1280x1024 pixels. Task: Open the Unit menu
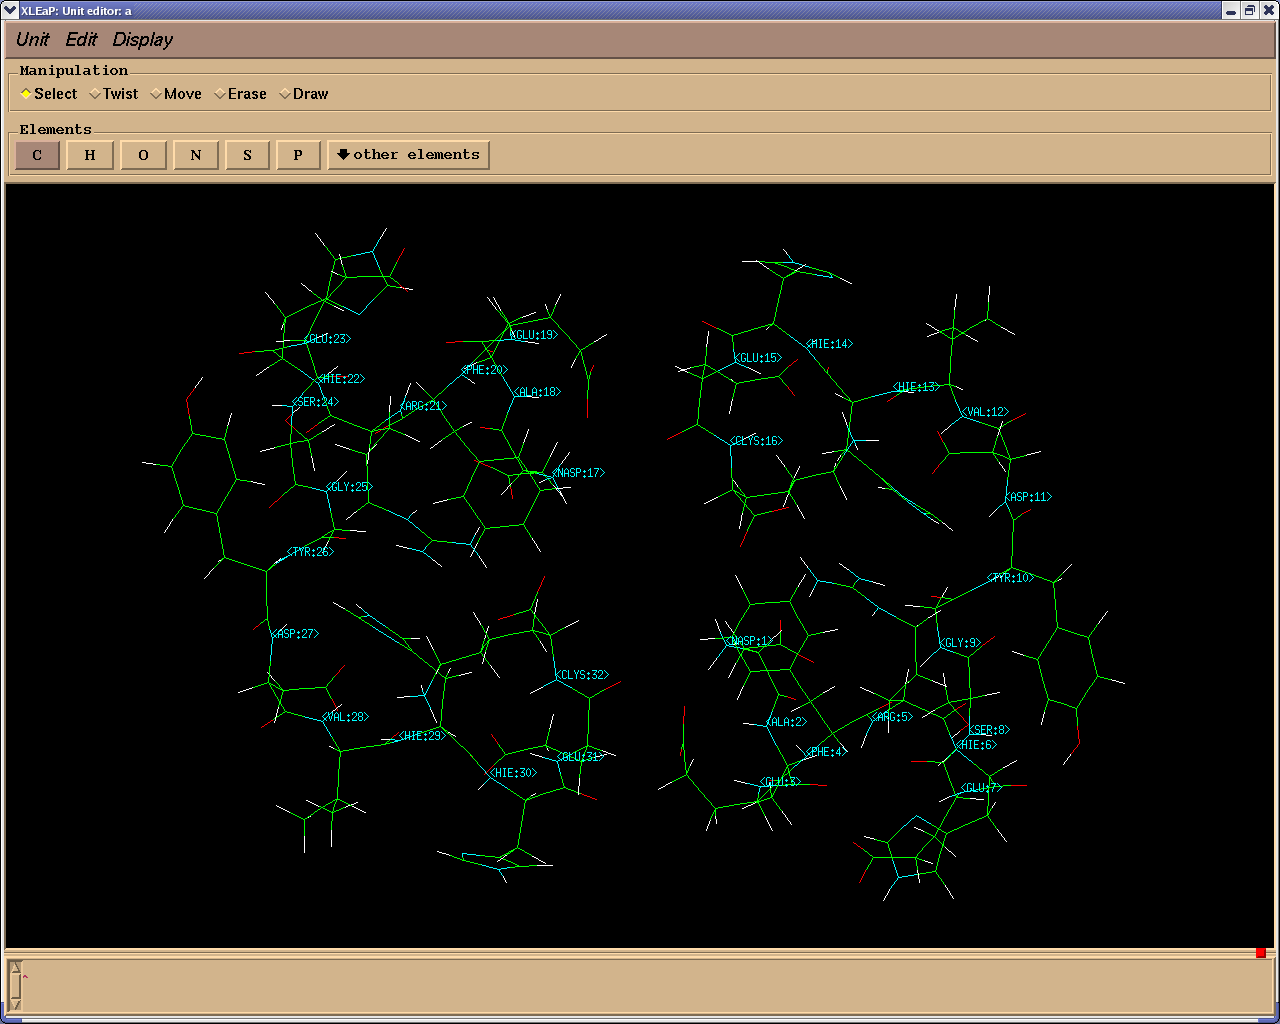point(32,40)
